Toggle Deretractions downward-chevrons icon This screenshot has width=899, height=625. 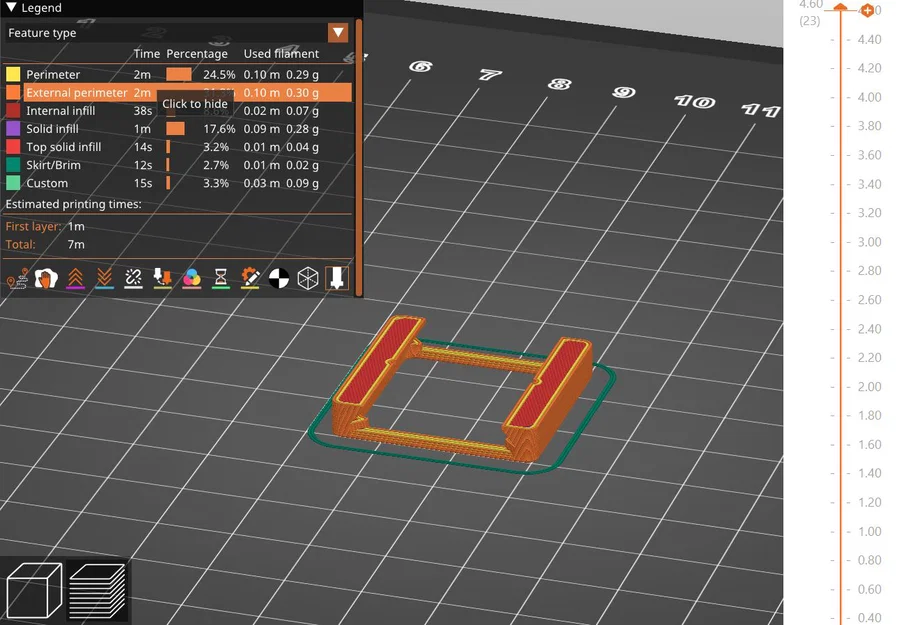tap(104, 279)
